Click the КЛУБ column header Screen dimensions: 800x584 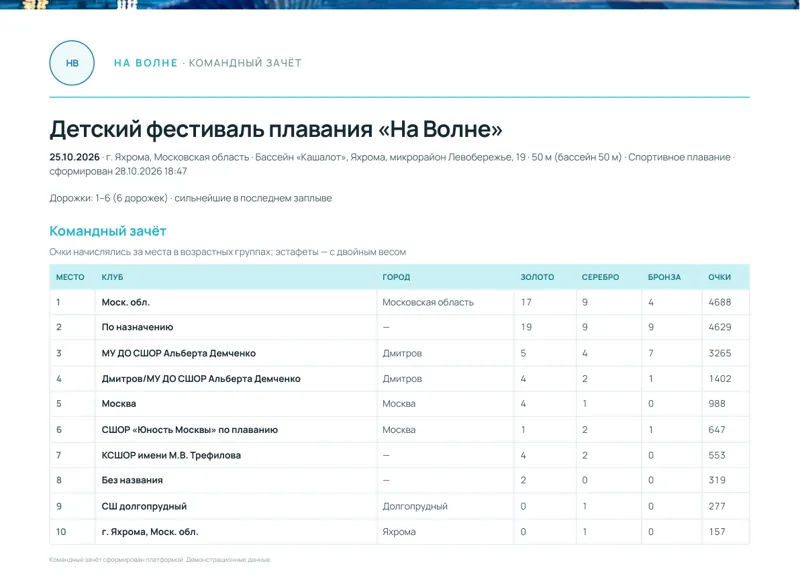[x=112, y=277]
